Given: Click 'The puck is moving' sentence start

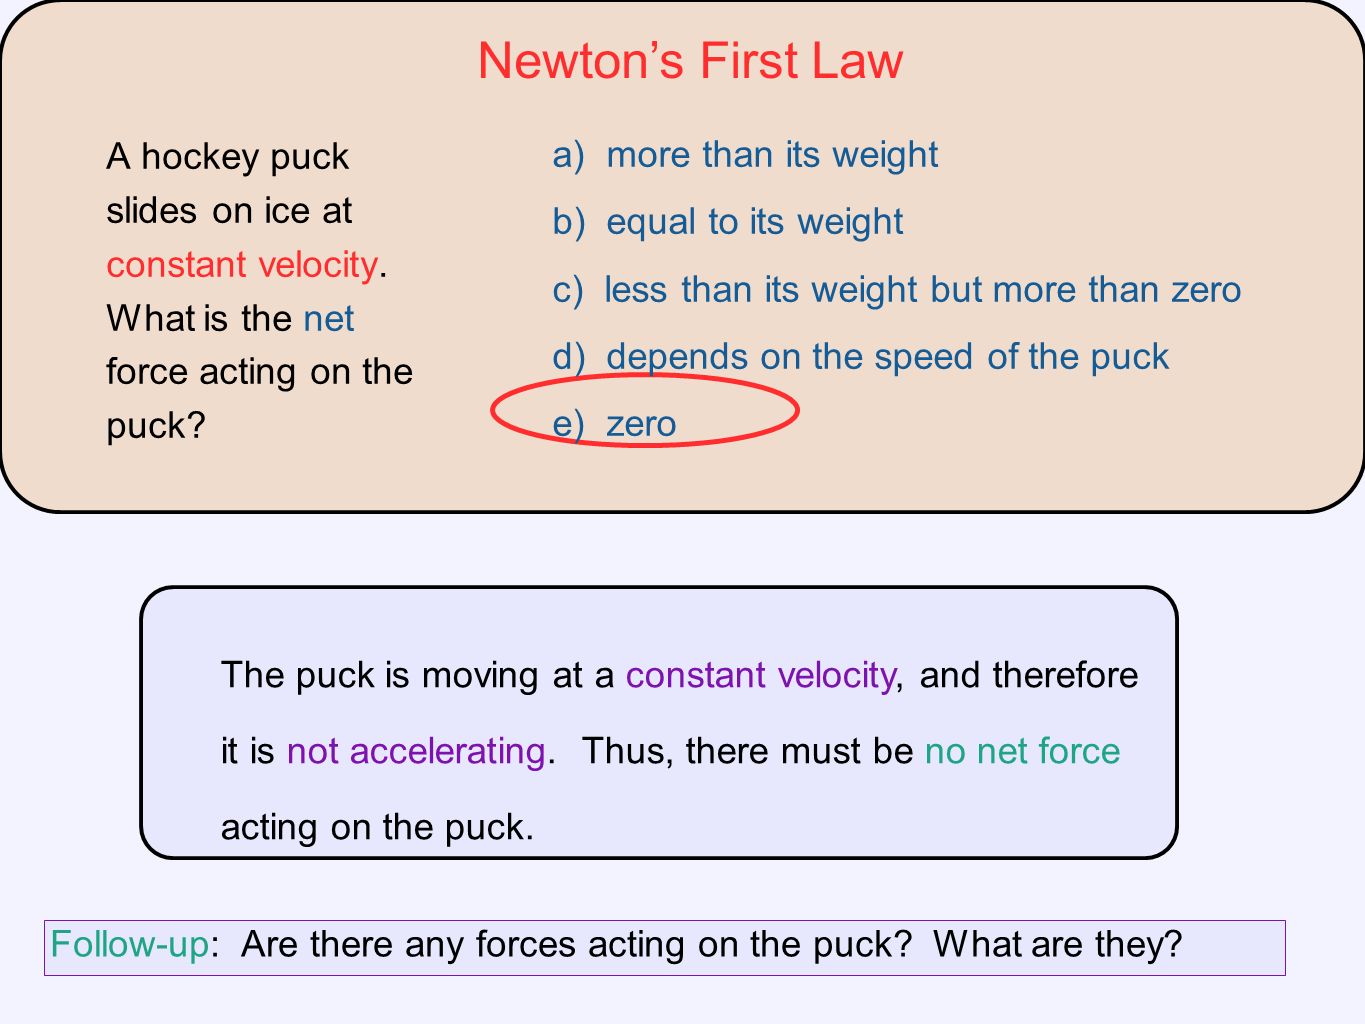Looking at the screenshot, I should tap(381, 675).
